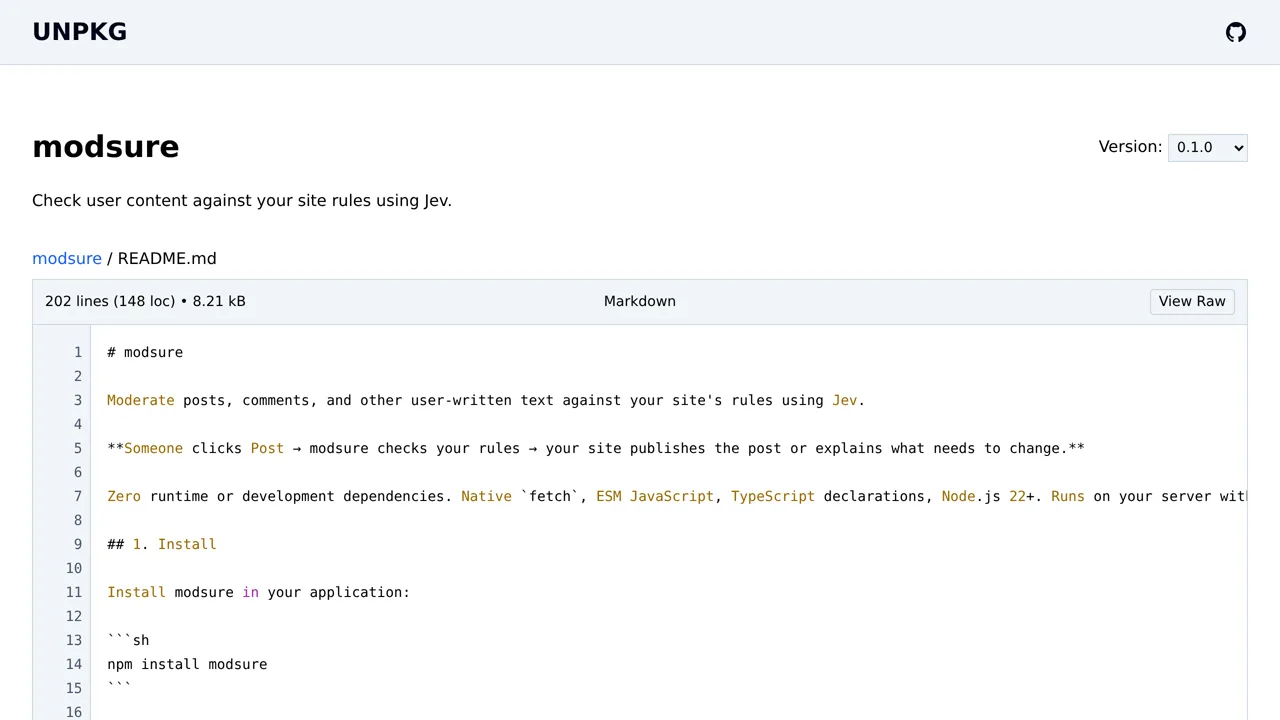Screen dimensions: 1280x720
Task: Open the modsure breadcrumb link
Action: 67,258
